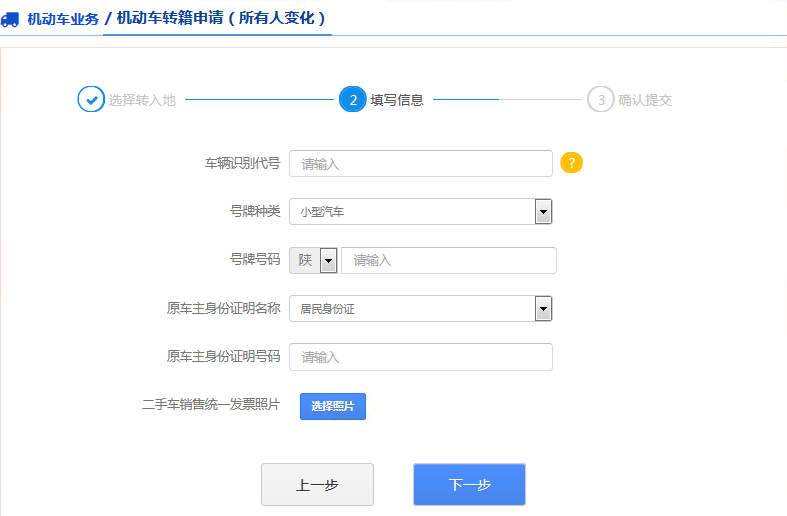The image size is (787, 516).
Task: Open the 机动车业务 breadcrumb link
Action: click(63, 19)
